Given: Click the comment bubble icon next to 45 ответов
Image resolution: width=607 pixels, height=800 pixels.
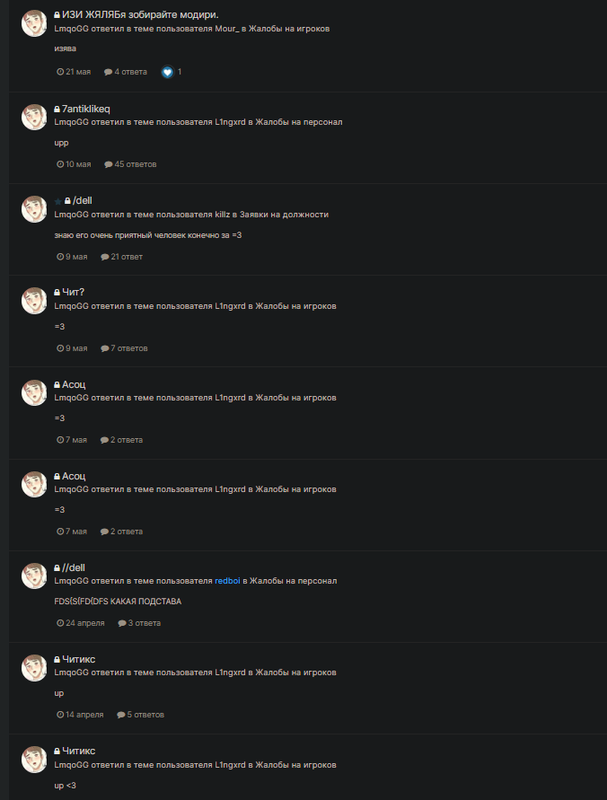Looking at the screenshot, I should [108, 164].
